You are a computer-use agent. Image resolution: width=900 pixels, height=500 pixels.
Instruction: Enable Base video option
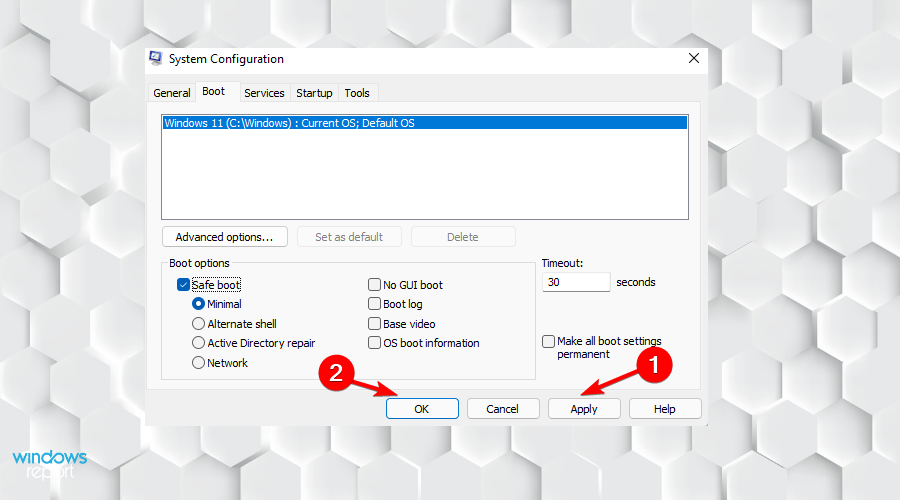374,324
